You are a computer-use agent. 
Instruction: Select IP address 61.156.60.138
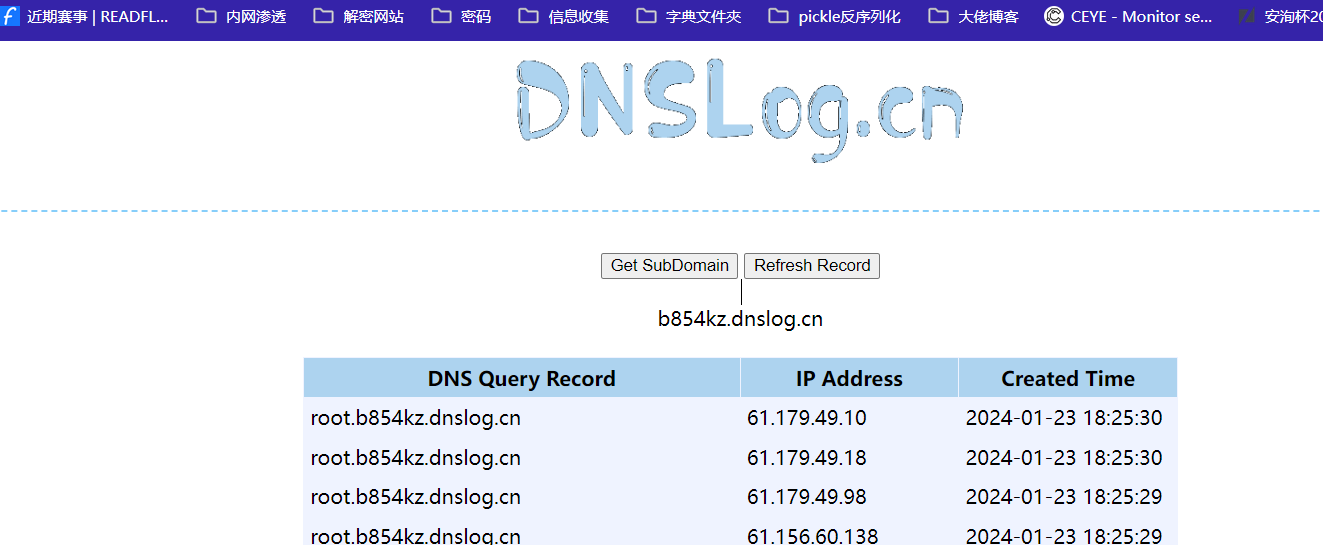click(813, 536)
